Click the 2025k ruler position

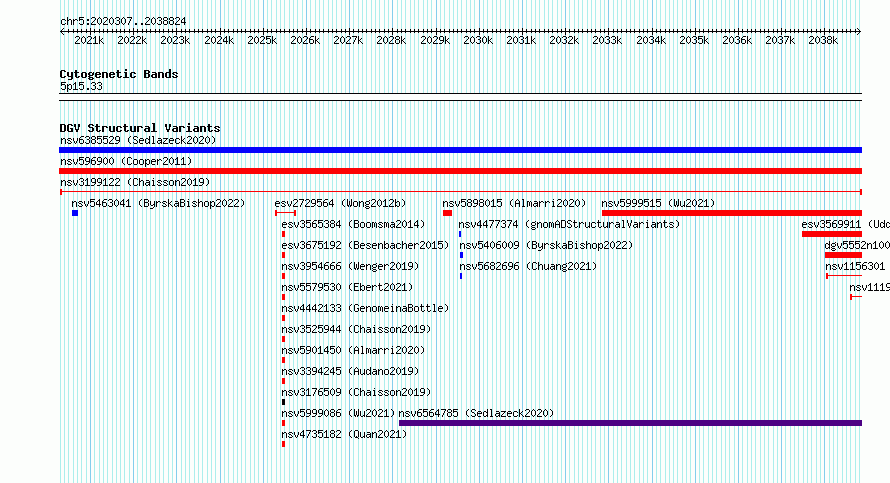tap(262, 40)
